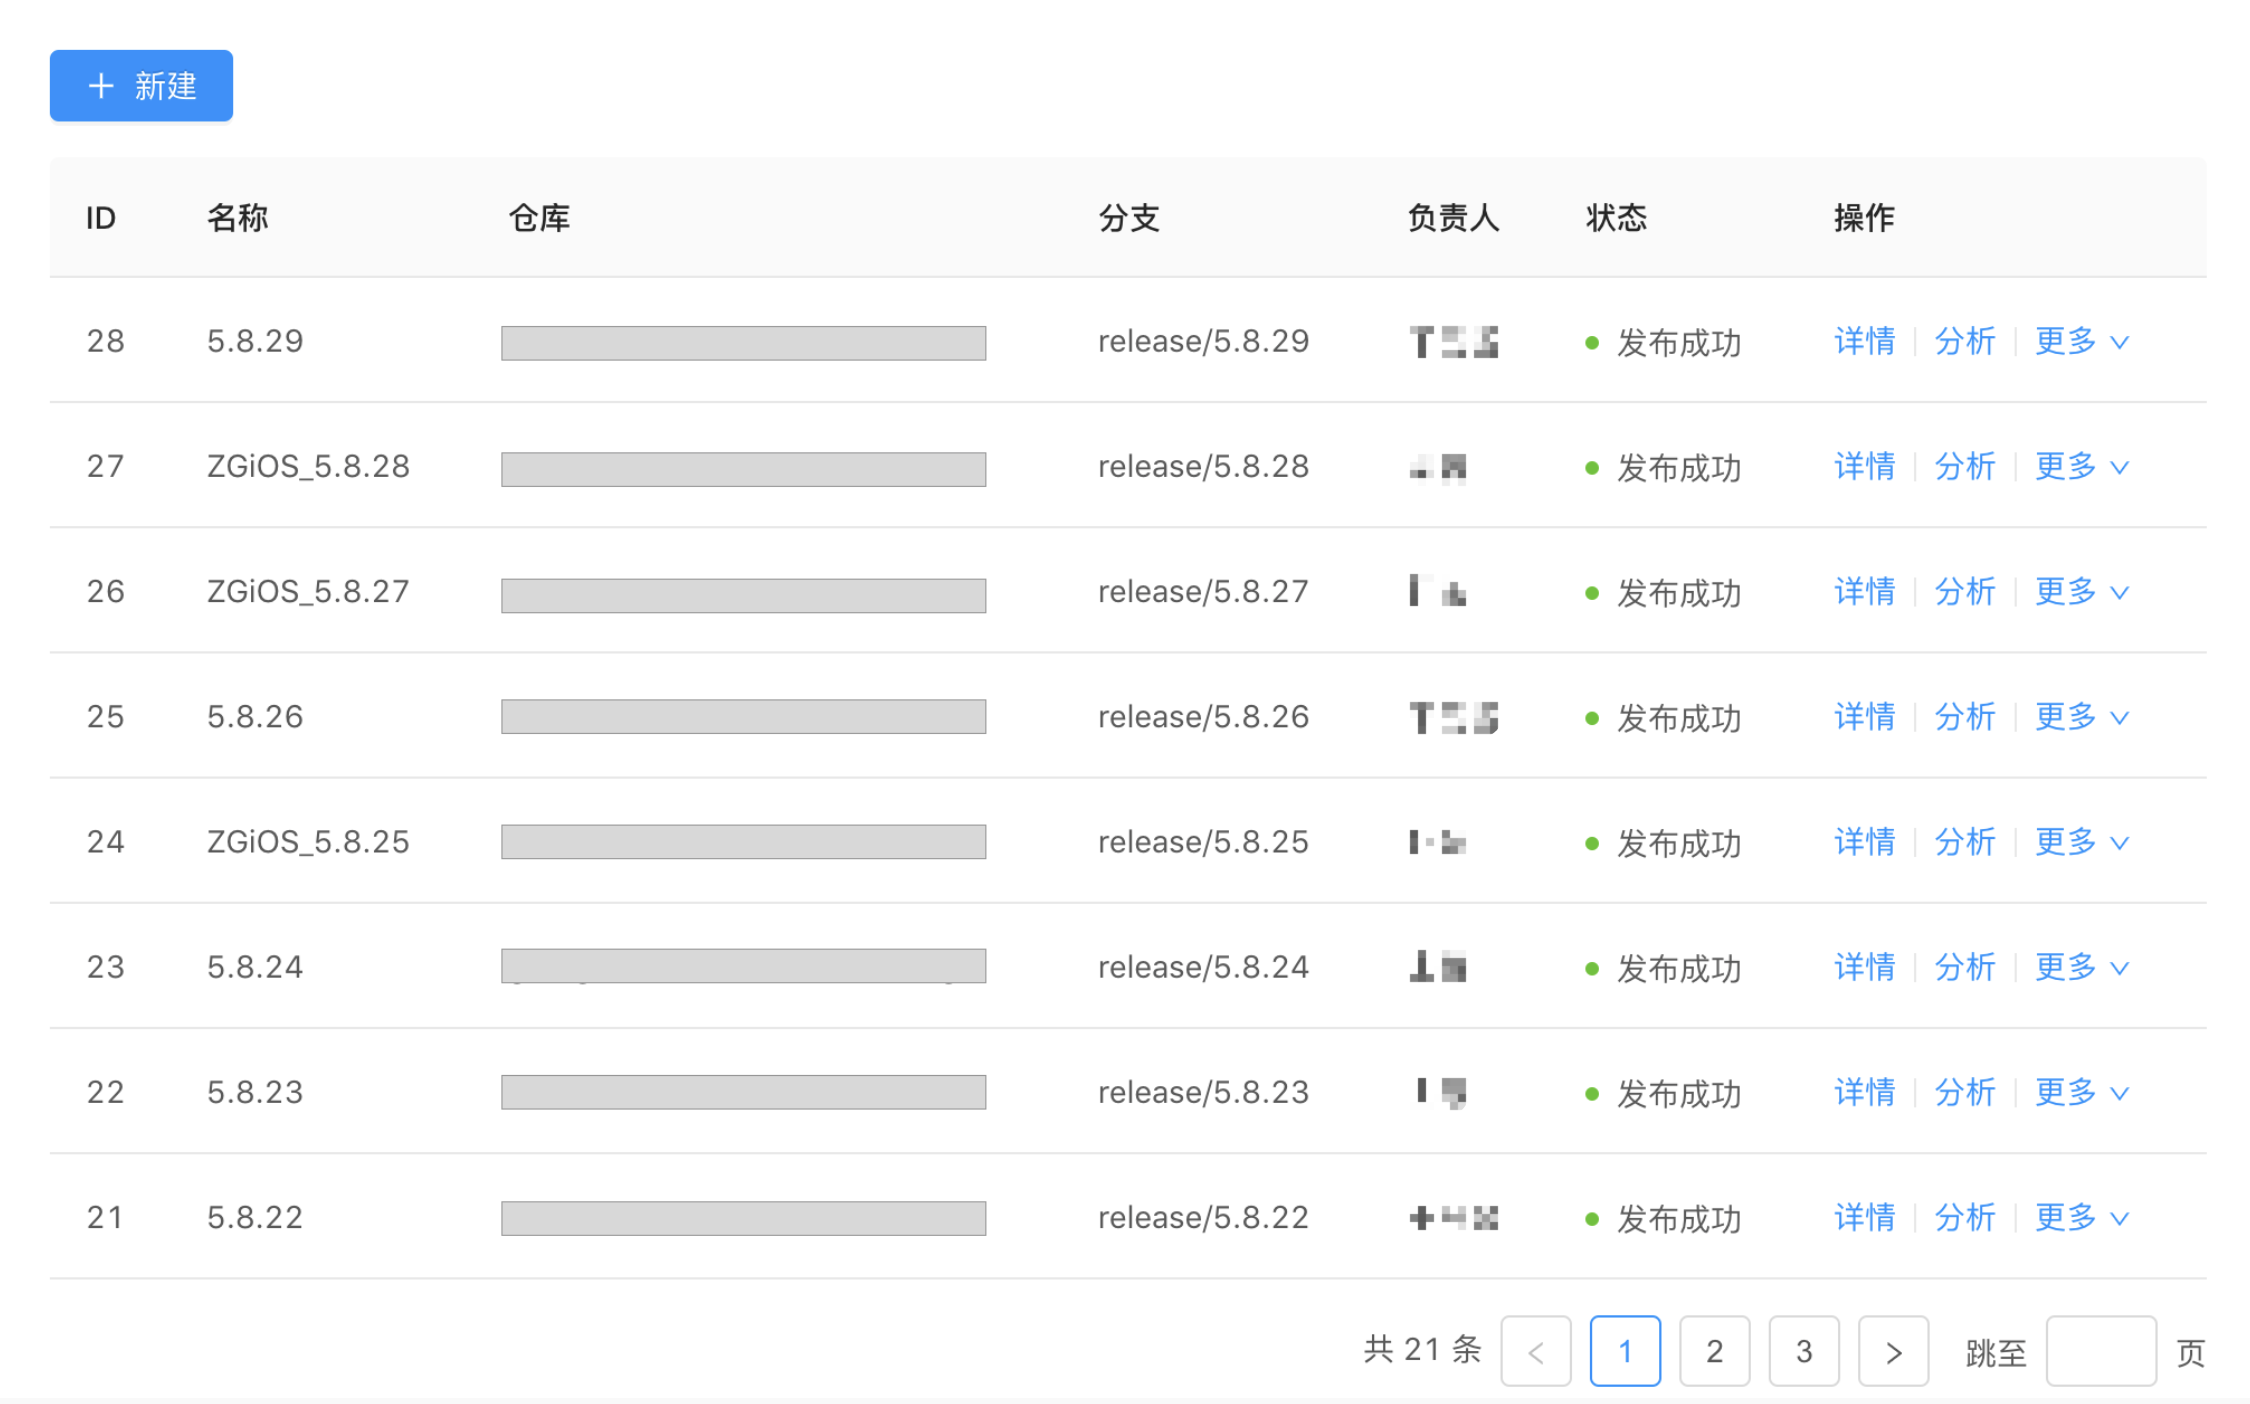Select pagination page 3
Viewport: 2250px width, 1404px height.
point(1804,1352)
